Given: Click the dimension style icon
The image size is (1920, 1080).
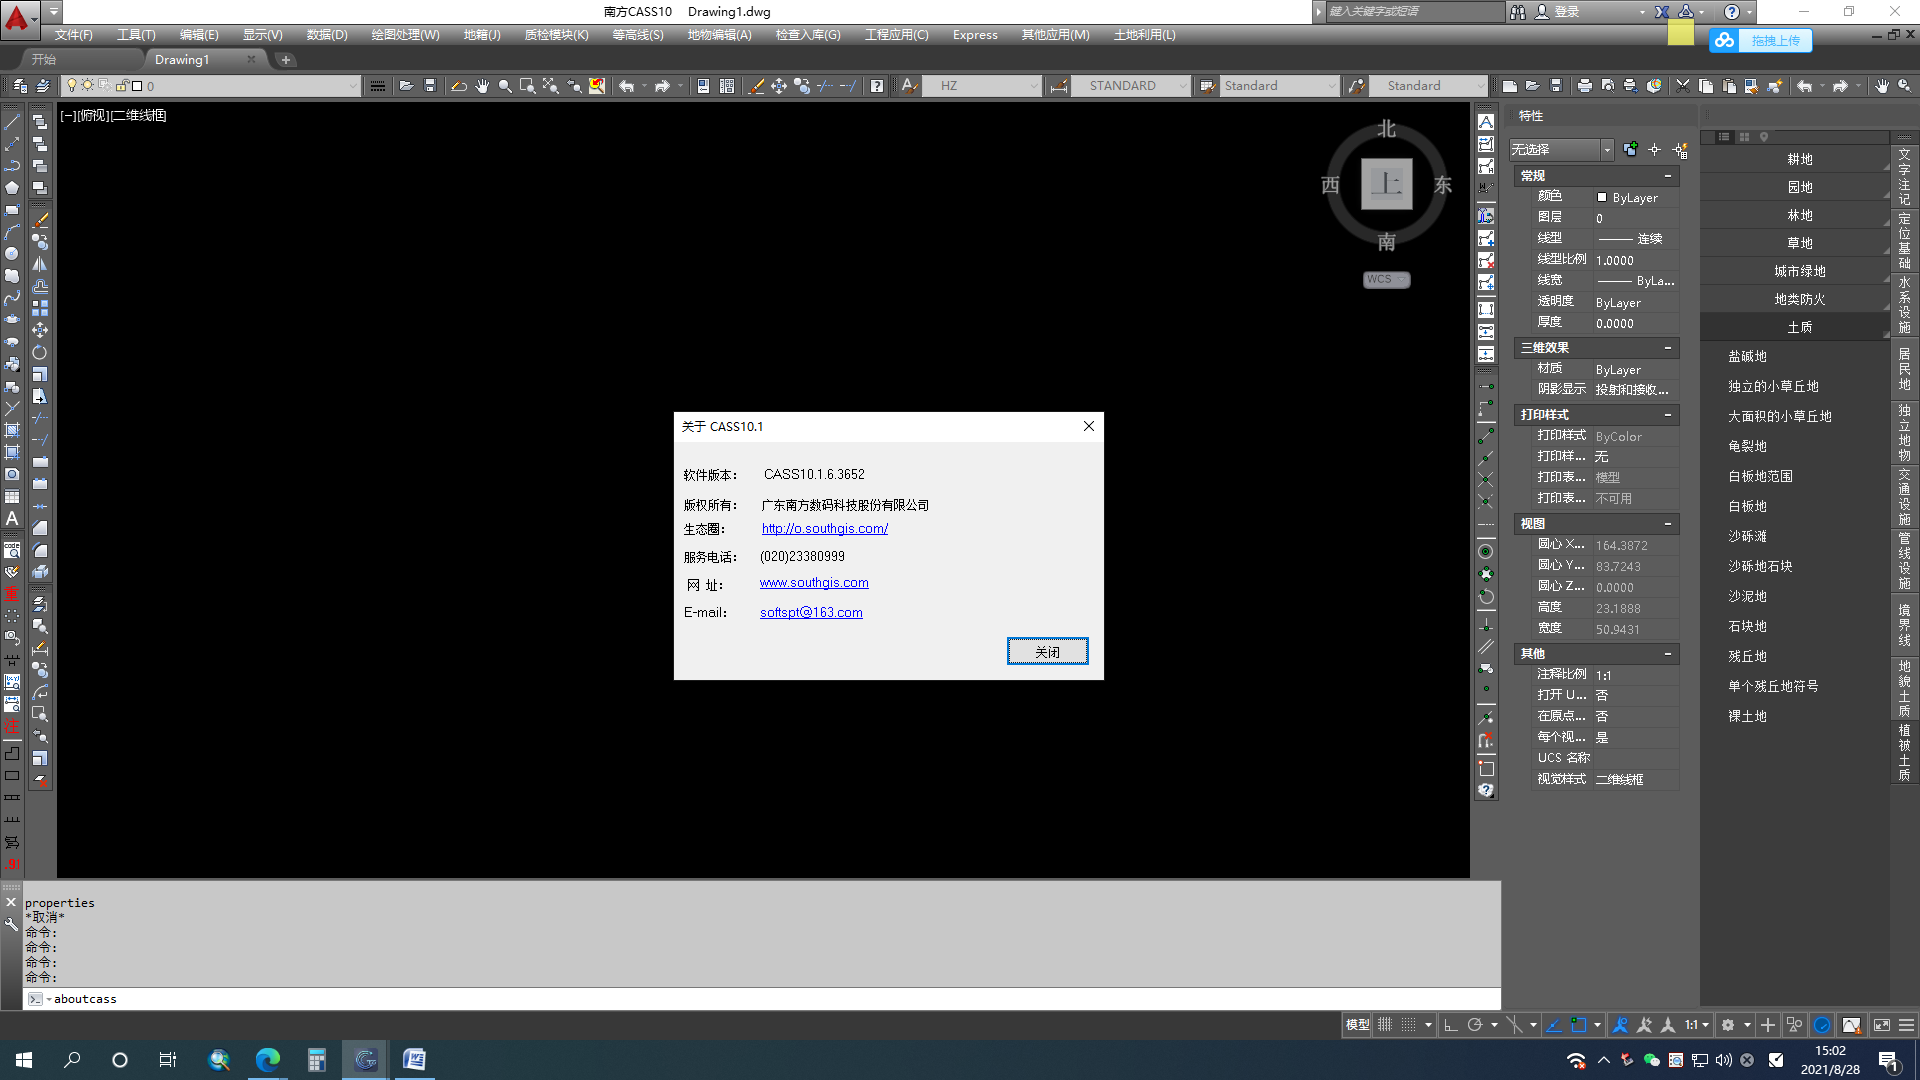Looking at the screenshot, I should click(1059, 86).
